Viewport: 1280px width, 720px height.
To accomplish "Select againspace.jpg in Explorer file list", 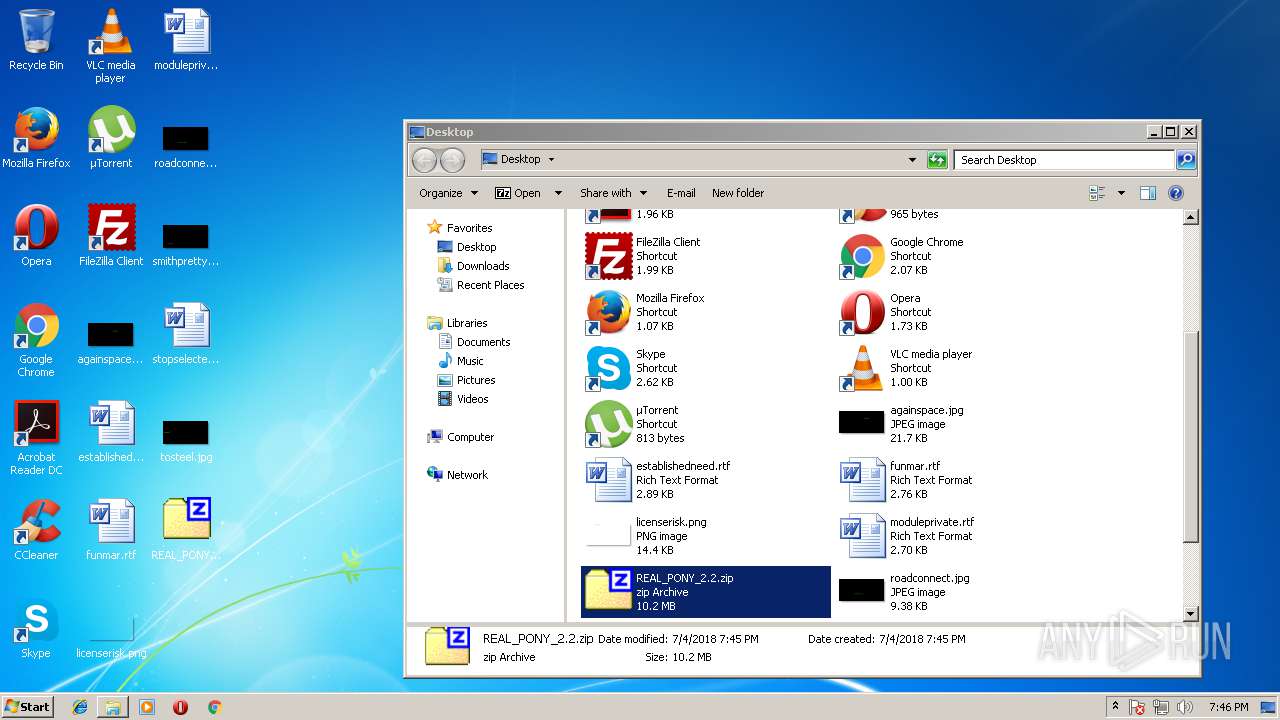I will [x=960, y=424].
